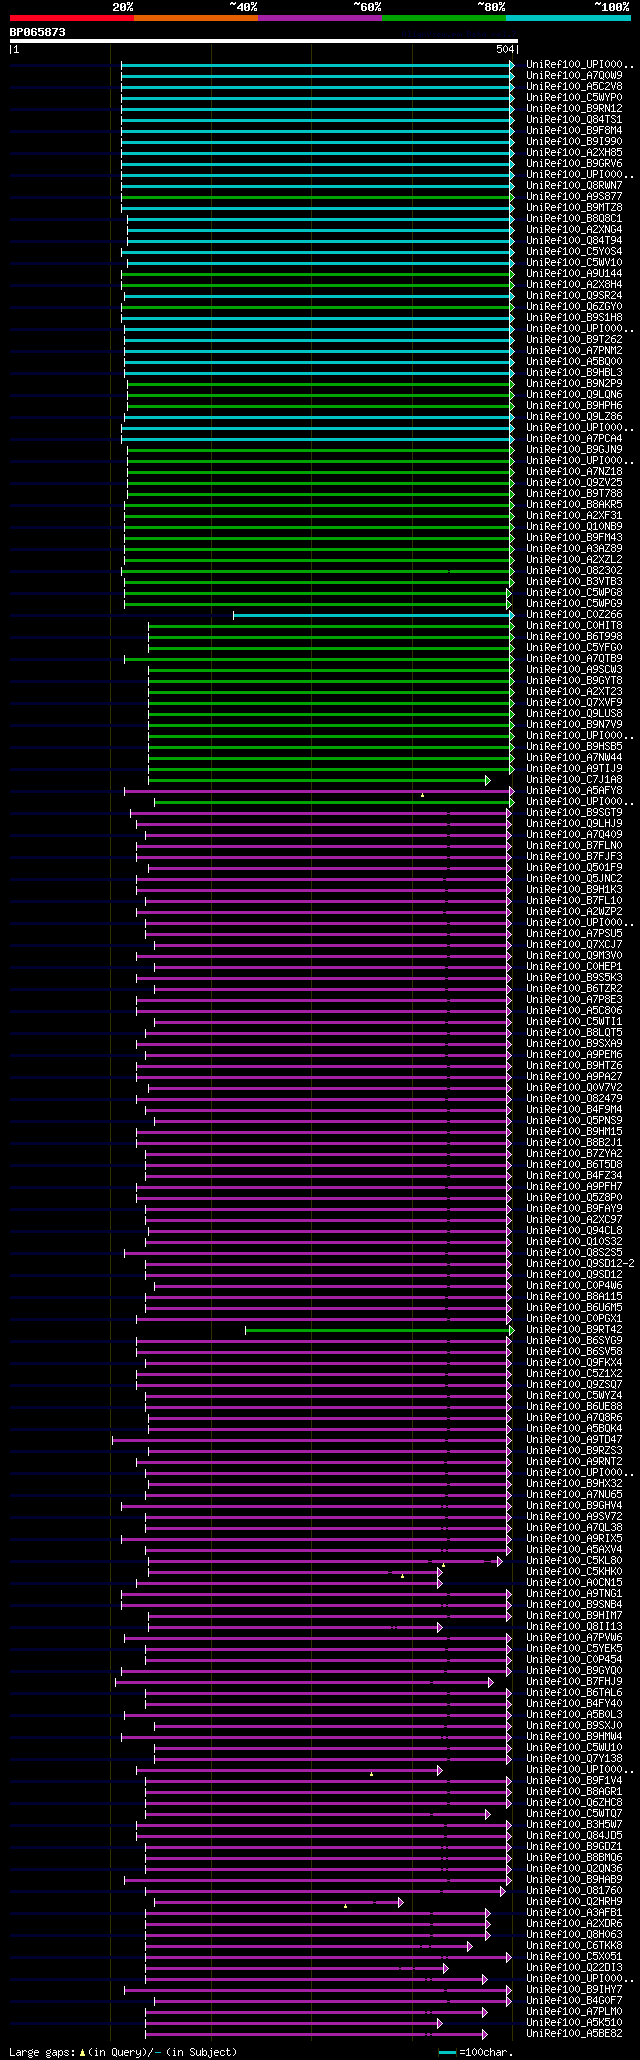This screenshot has height=2060, width=640.
Task: Select label UniRef100_B9GYT8
Action: (574, 680)
